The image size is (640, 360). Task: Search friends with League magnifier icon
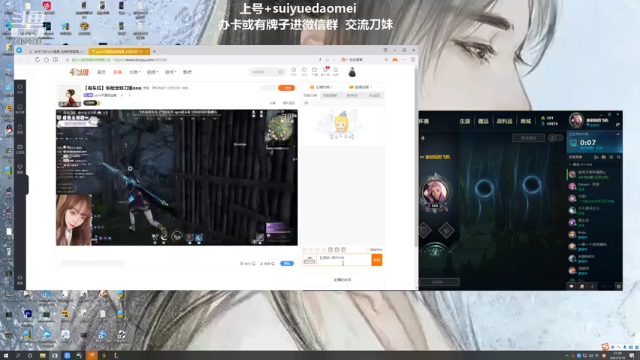click(618, 157)
